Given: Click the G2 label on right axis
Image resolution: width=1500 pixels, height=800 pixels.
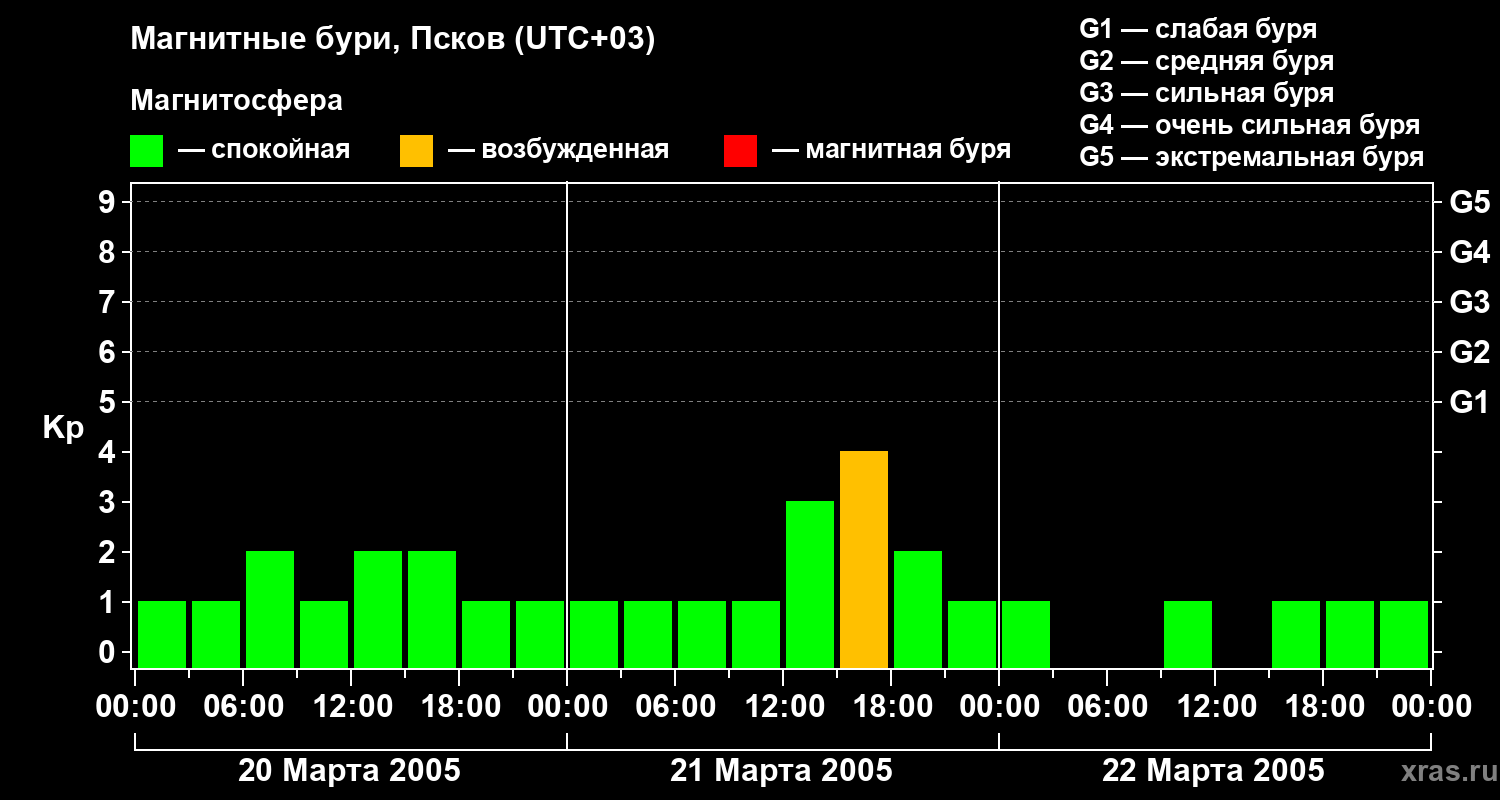Looking at the screenshot, I should point(1469,352).
